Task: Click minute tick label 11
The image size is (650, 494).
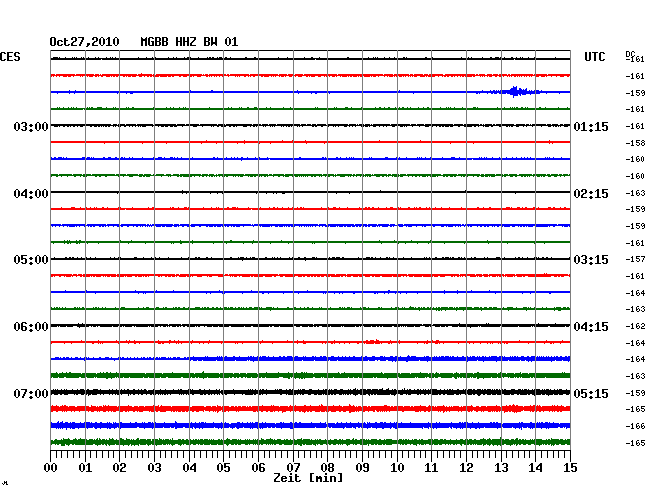Action: click(431, 467)
